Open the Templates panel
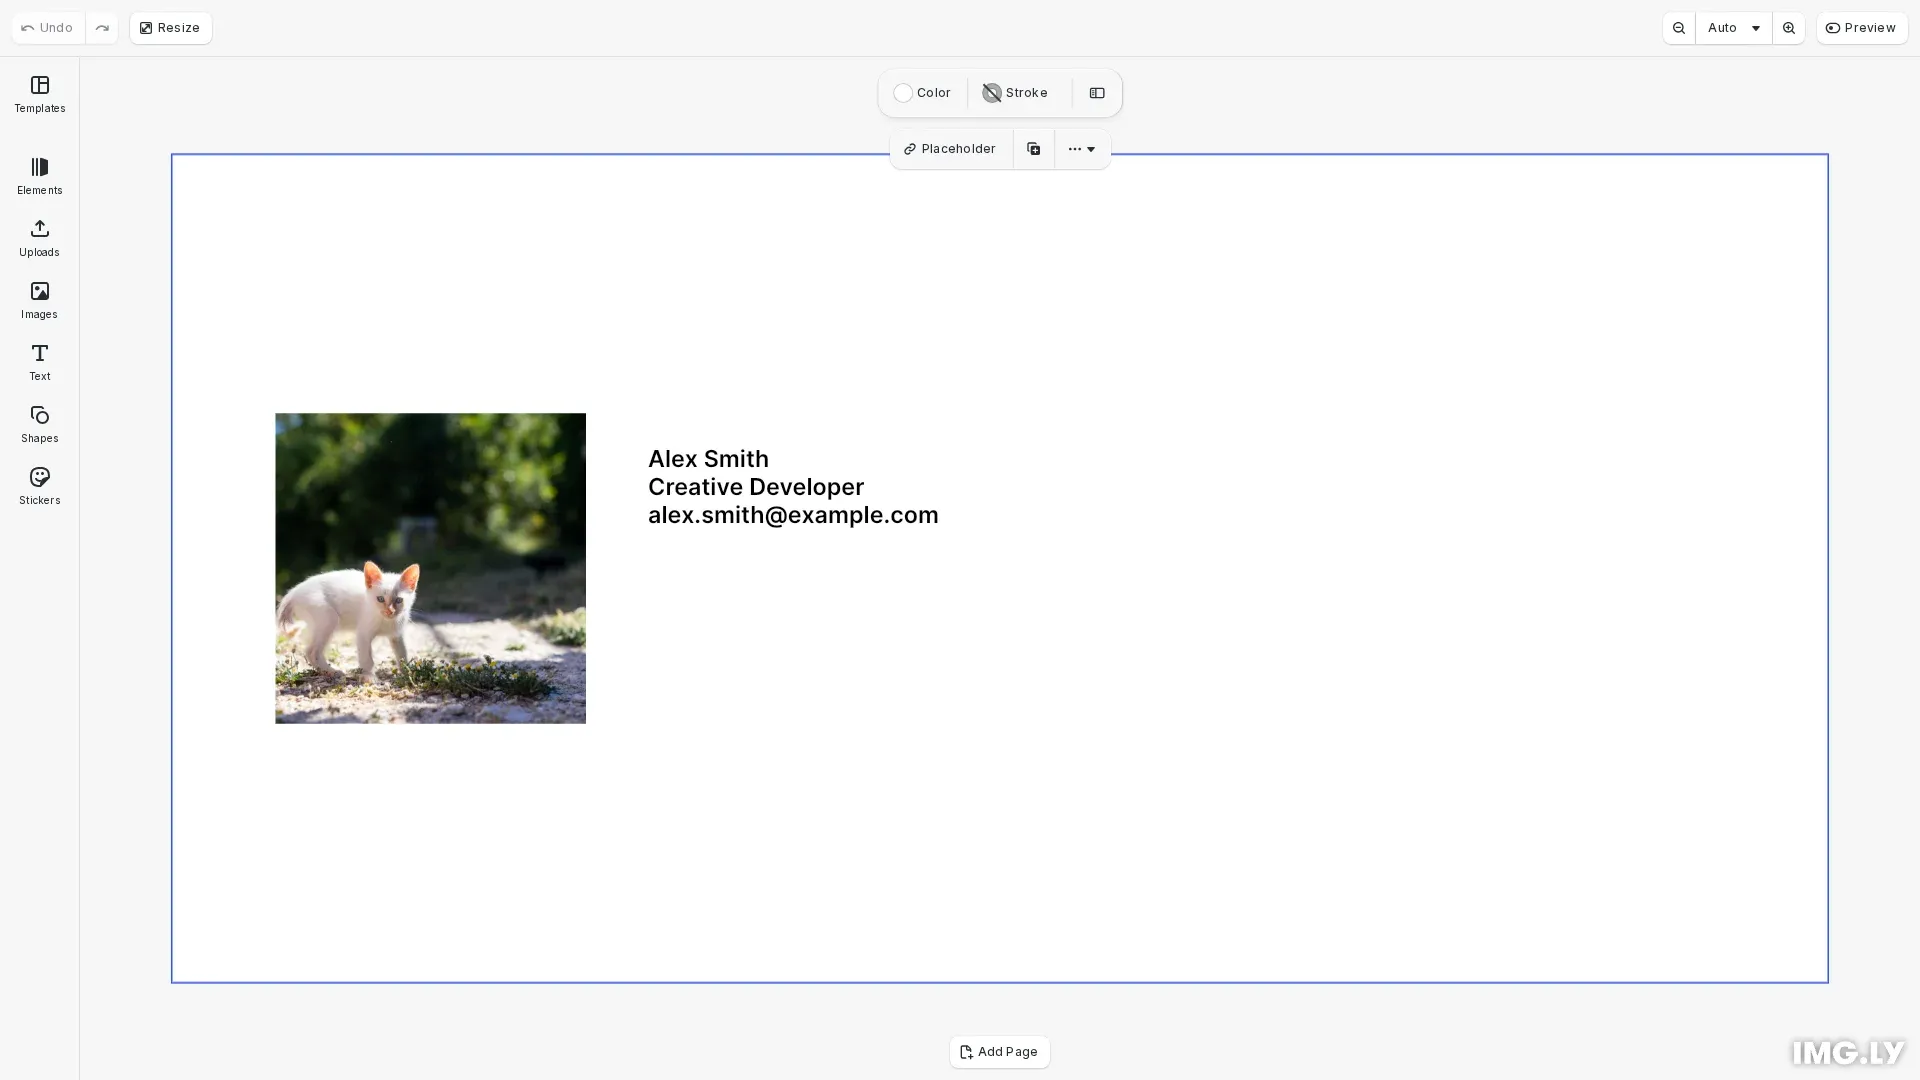 (x=39, y=95)
